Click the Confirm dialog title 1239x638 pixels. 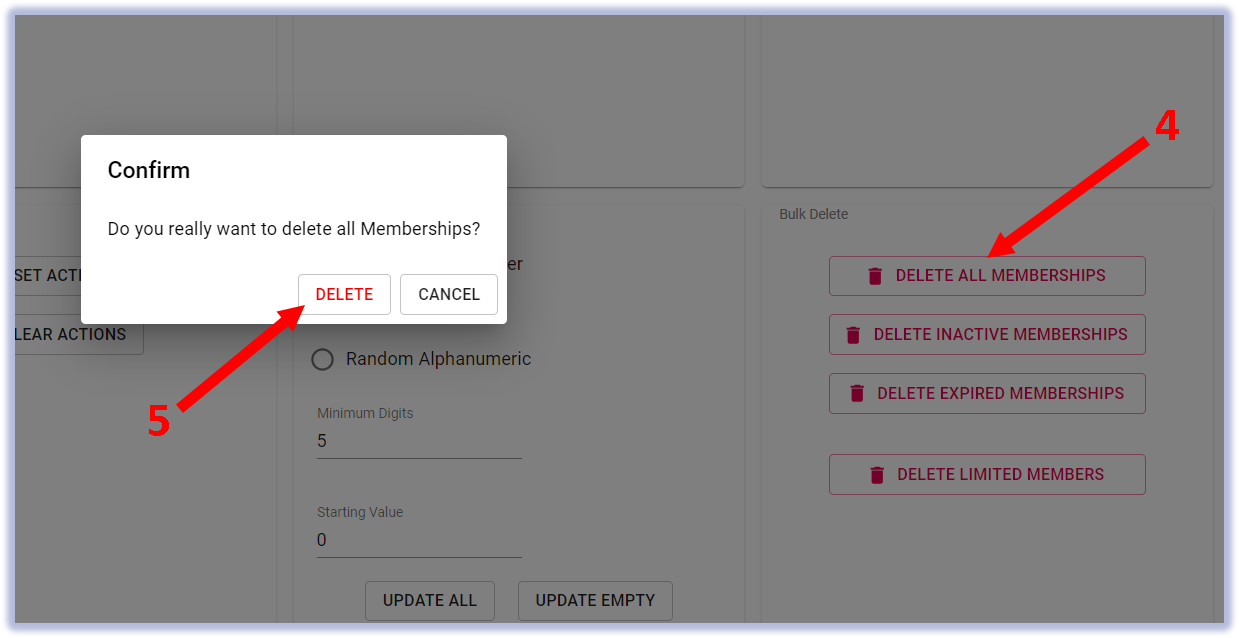tap(149, 170)
